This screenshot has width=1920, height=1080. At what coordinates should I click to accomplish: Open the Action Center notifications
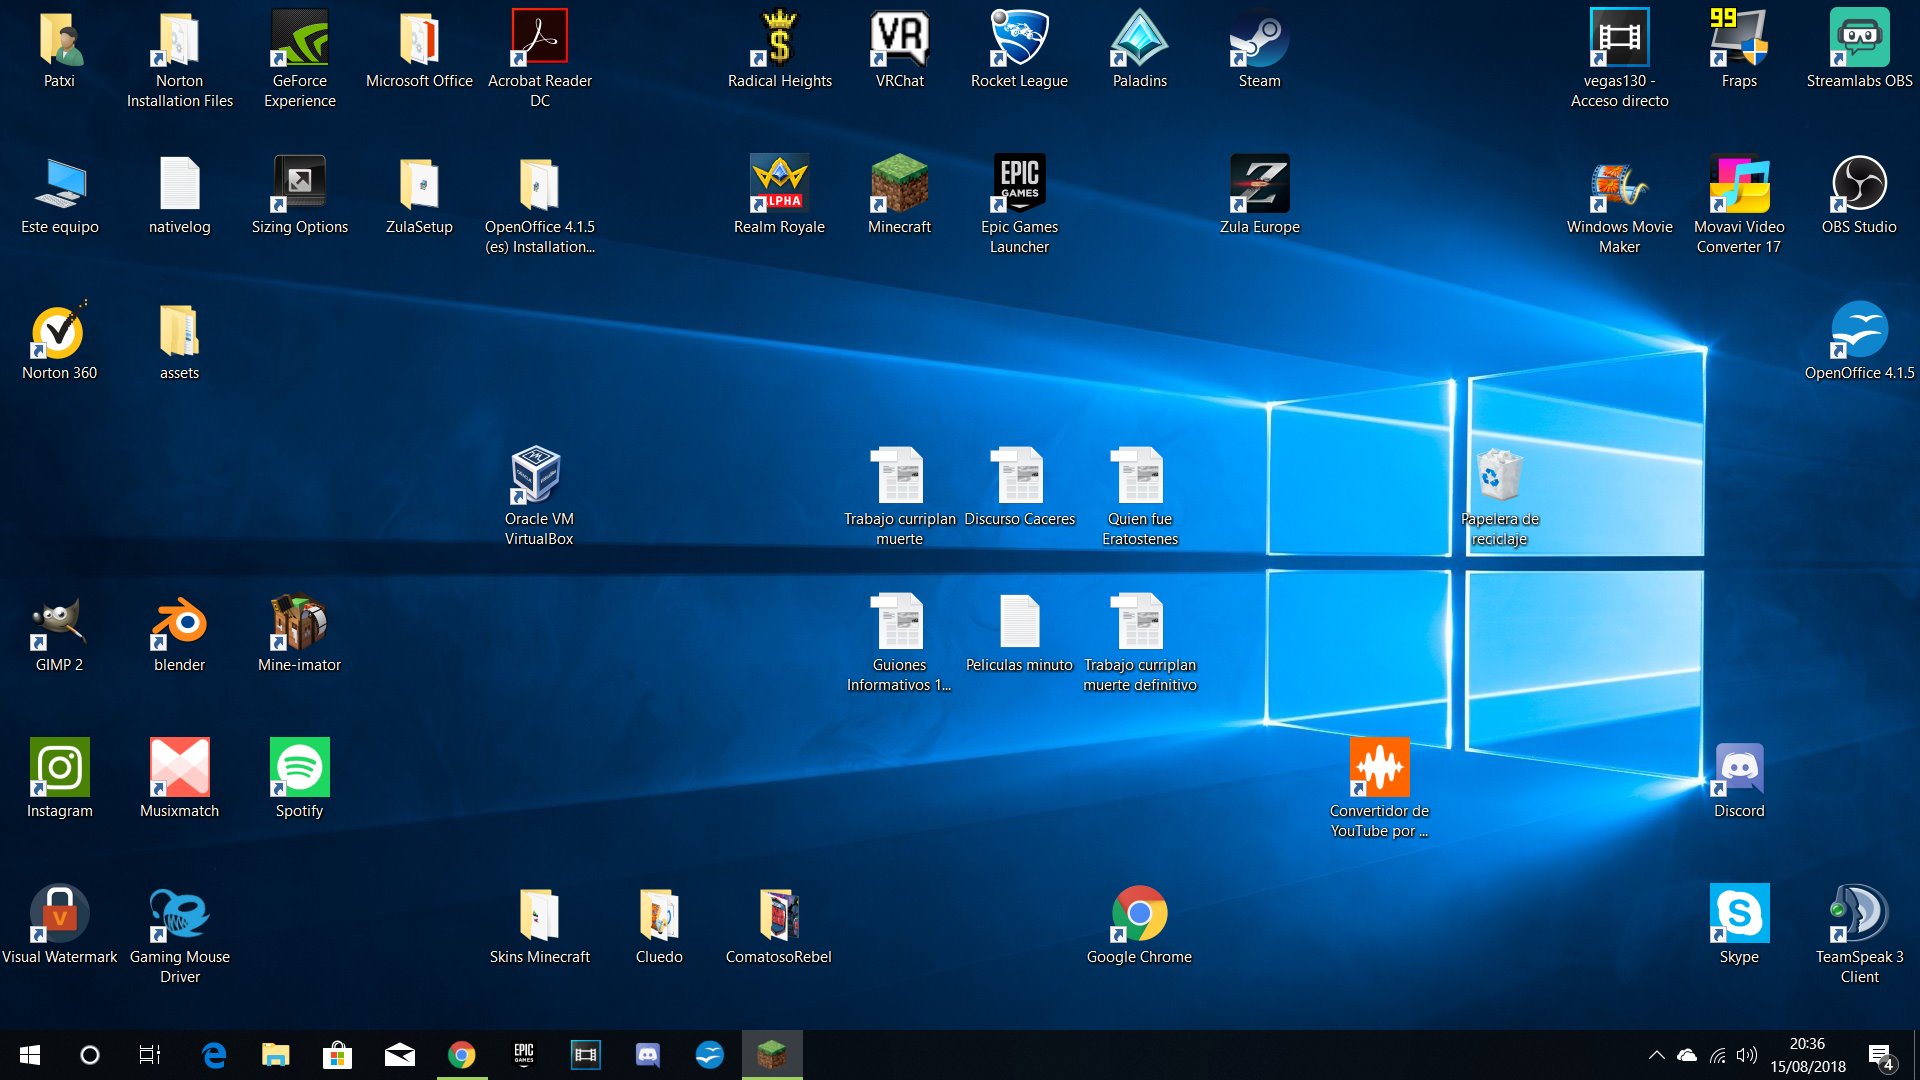click(1880, 1055)
